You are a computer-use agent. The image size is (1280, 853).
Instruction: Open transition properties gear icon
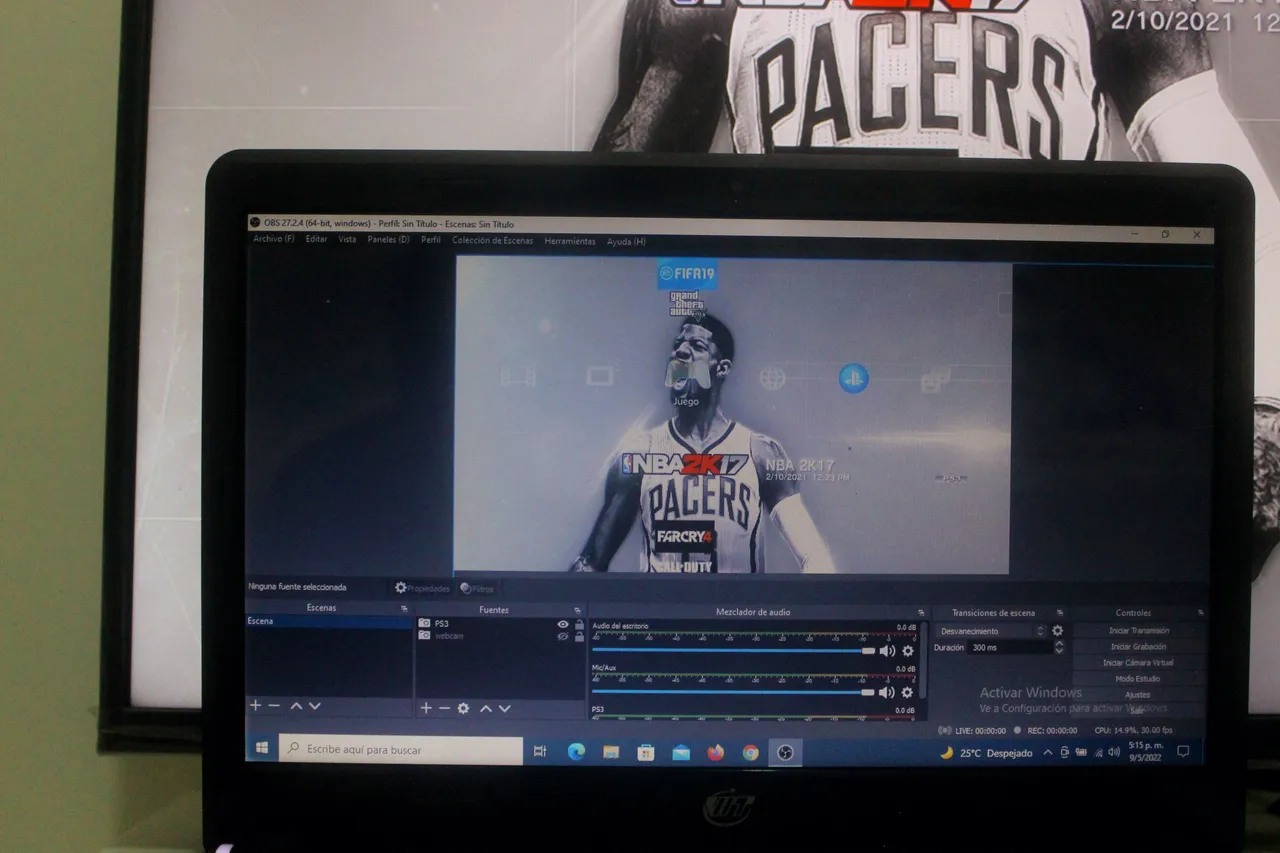click(1057, 631)
